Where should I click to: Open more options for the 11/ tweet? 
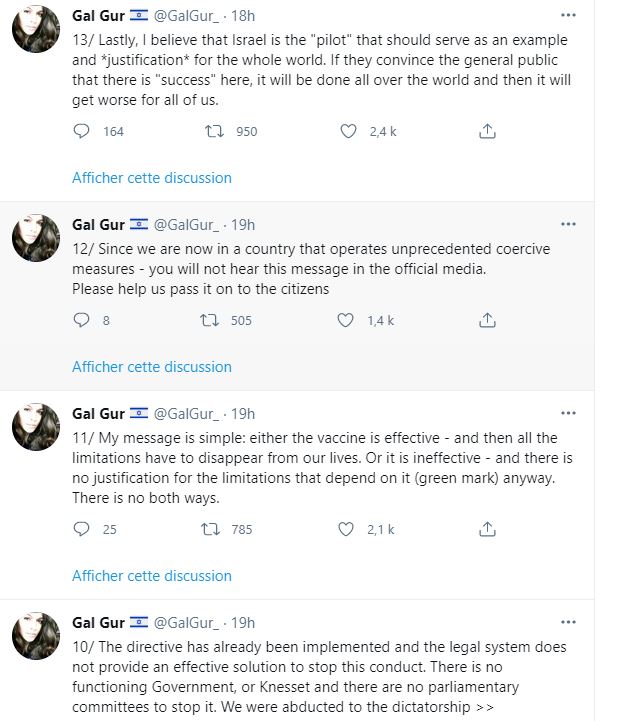568,413
